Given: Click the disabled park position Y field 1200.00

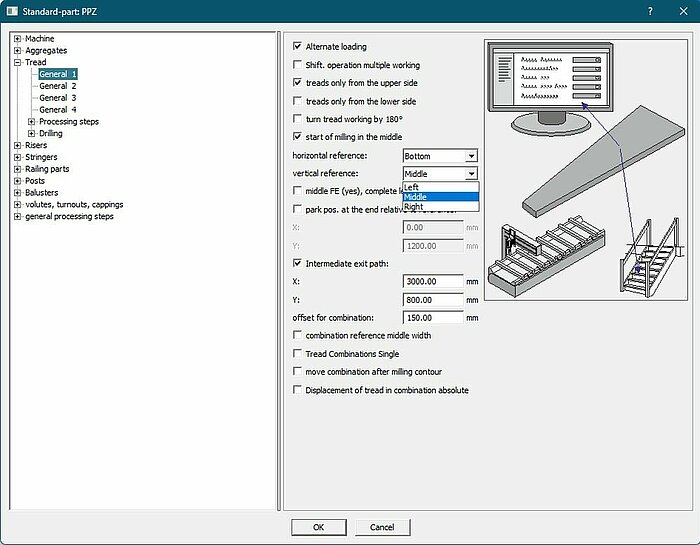Looking at the screenshot, I should coord(433,246).
